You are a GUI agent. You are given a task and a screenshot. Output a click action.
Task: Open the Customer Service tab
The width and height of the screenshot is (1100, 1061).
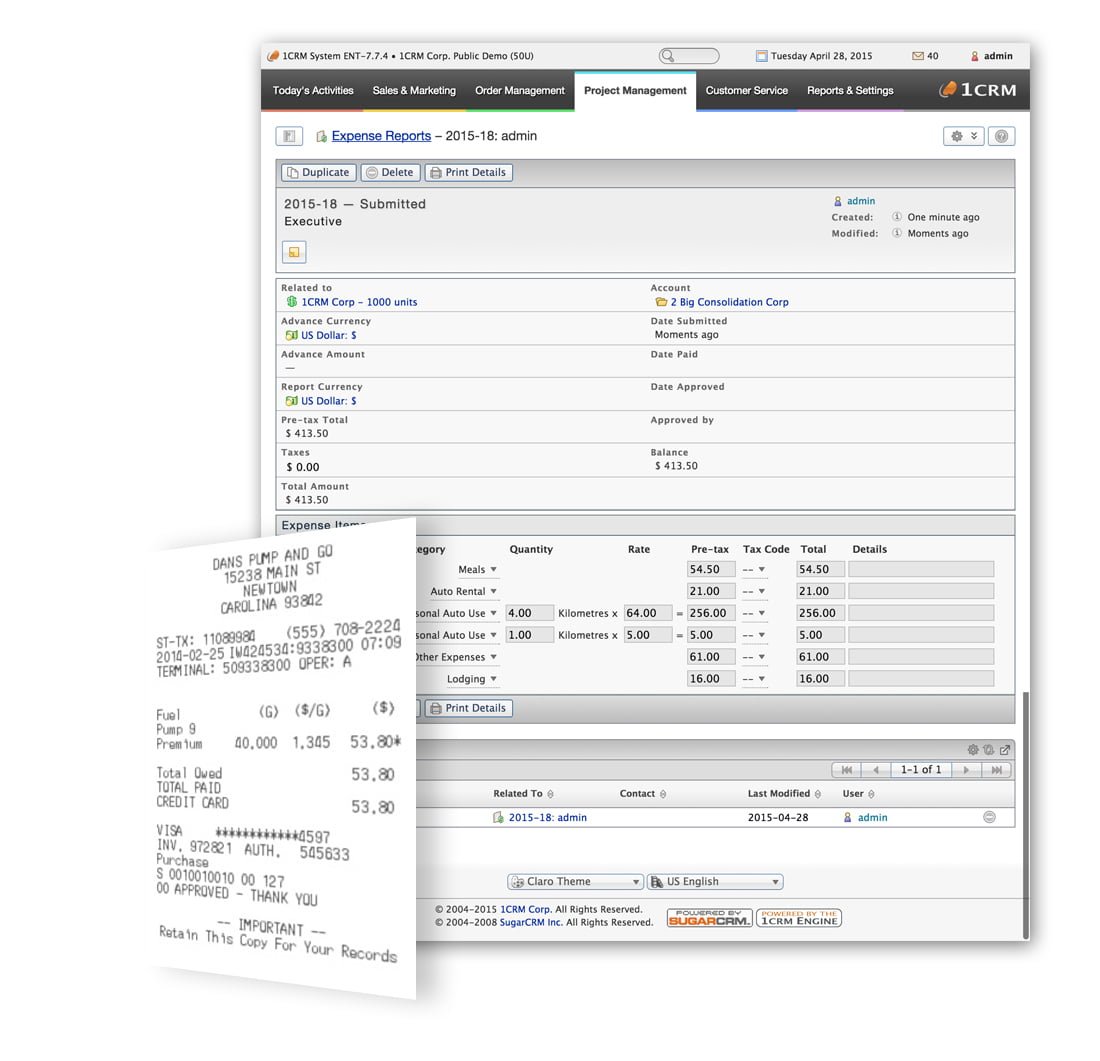[x=746, y=91]
